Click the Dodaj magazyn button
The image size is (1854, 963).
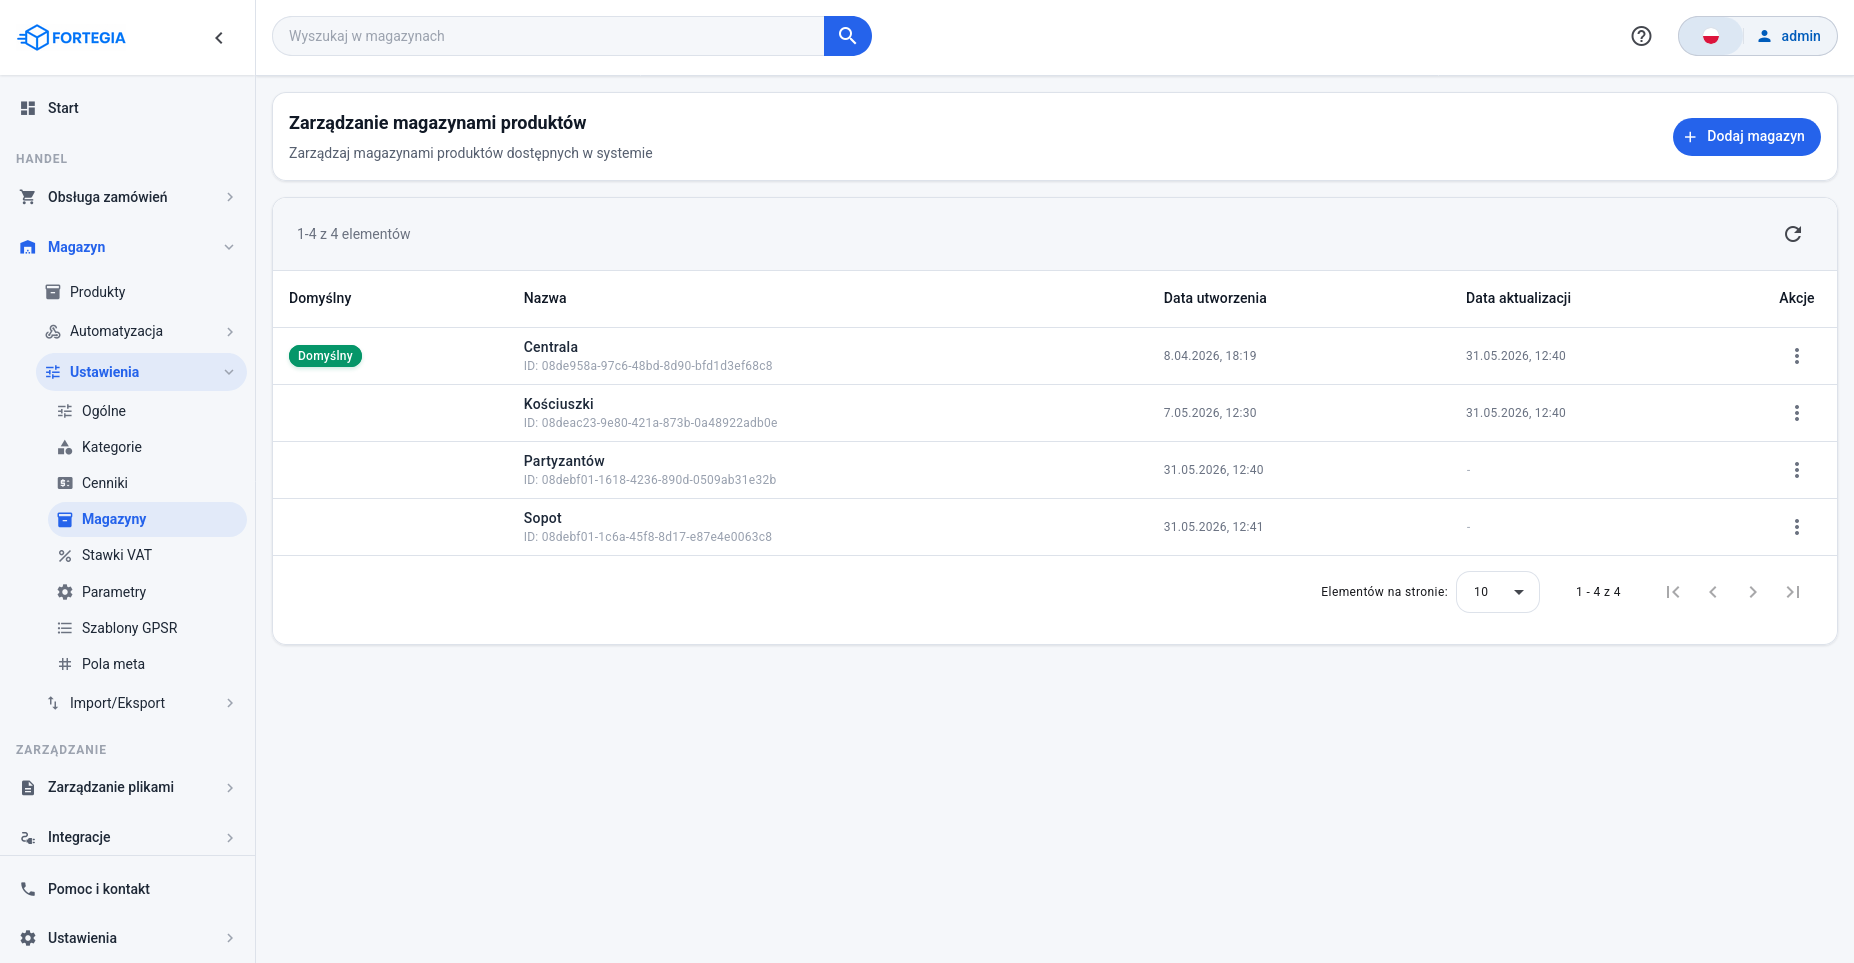coord(1746,137)
